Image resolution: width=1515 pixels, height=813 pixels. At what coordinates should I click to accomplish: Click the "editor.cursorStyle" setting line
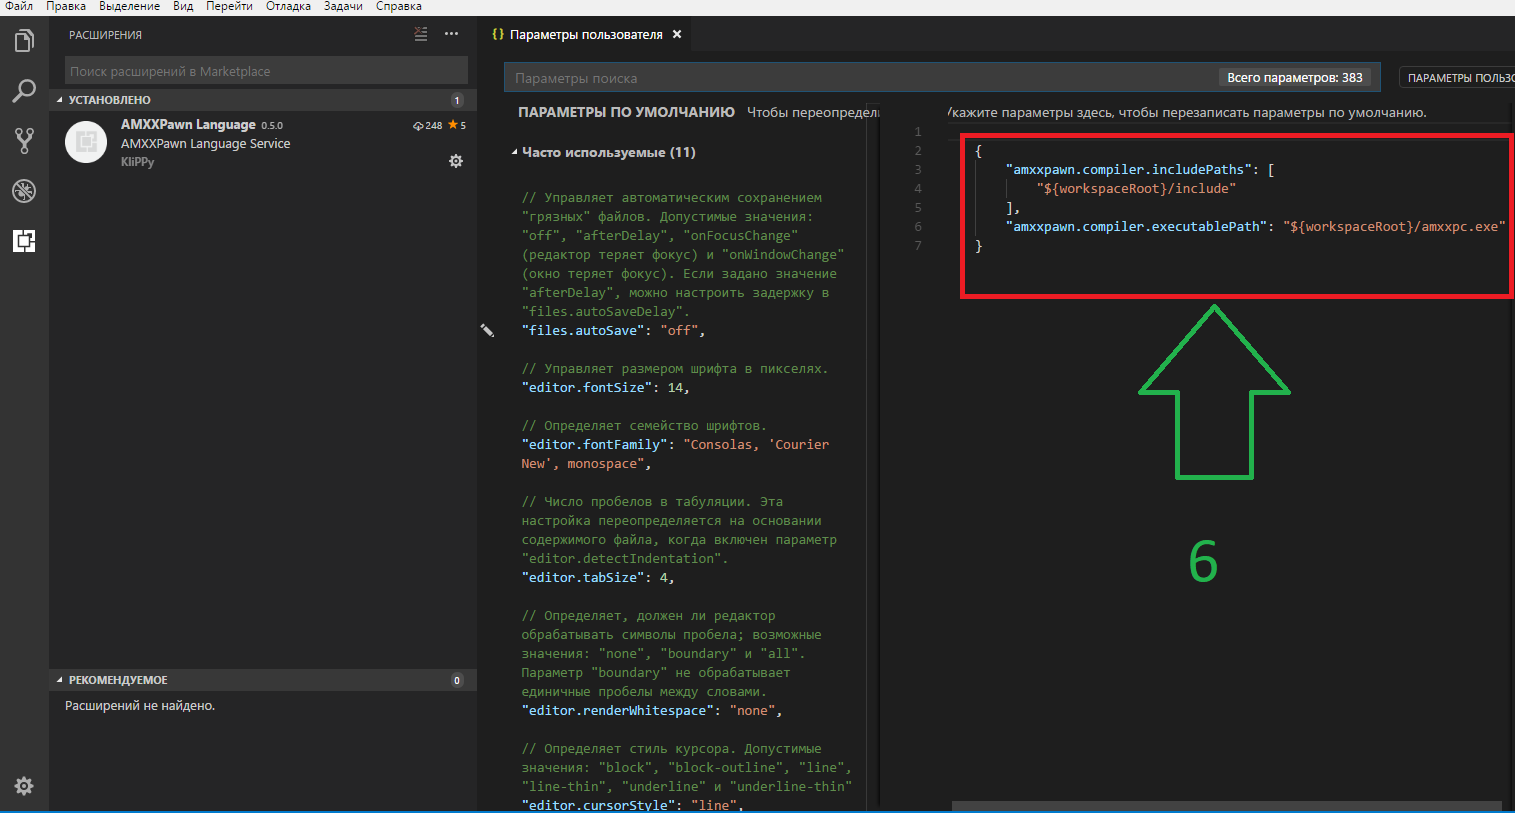632,805
